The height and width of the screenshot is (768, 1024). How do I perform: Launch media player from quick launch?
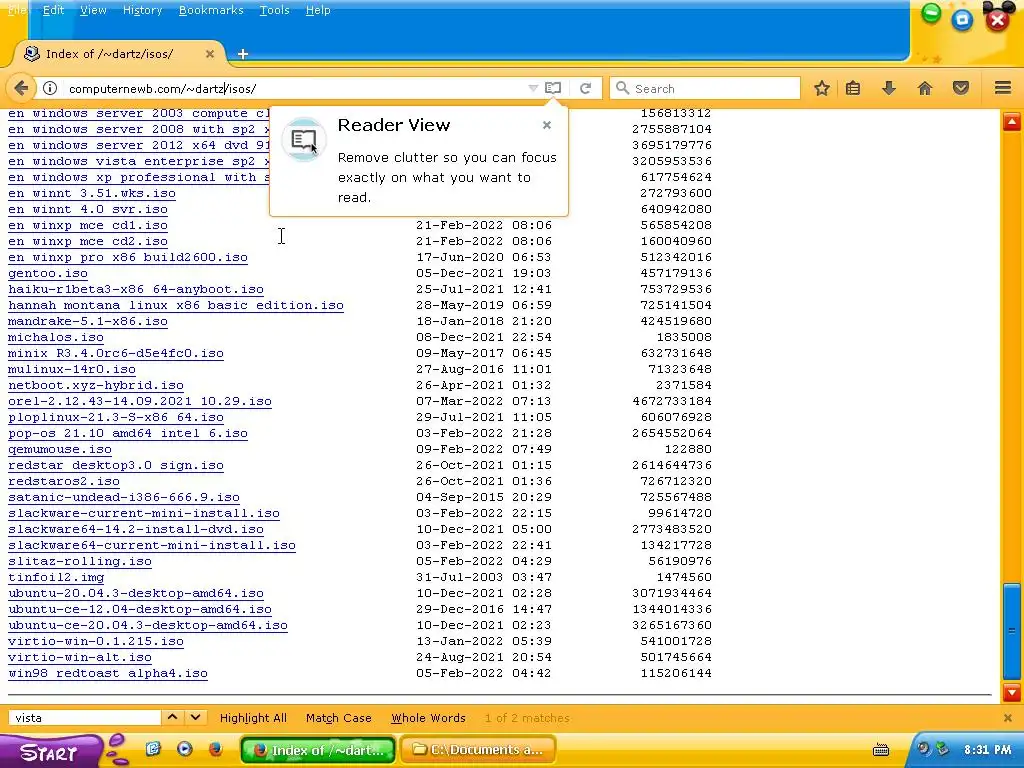185,748
